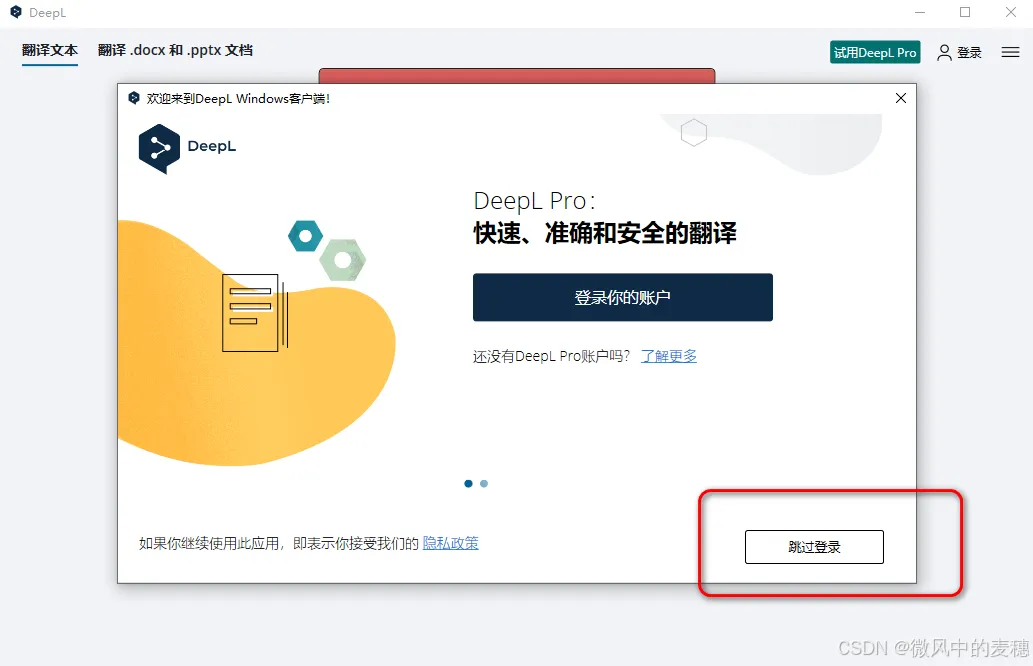Close the DeepL welcome dialog
This screenshot has height=666, width=1033.
point(901,98)
